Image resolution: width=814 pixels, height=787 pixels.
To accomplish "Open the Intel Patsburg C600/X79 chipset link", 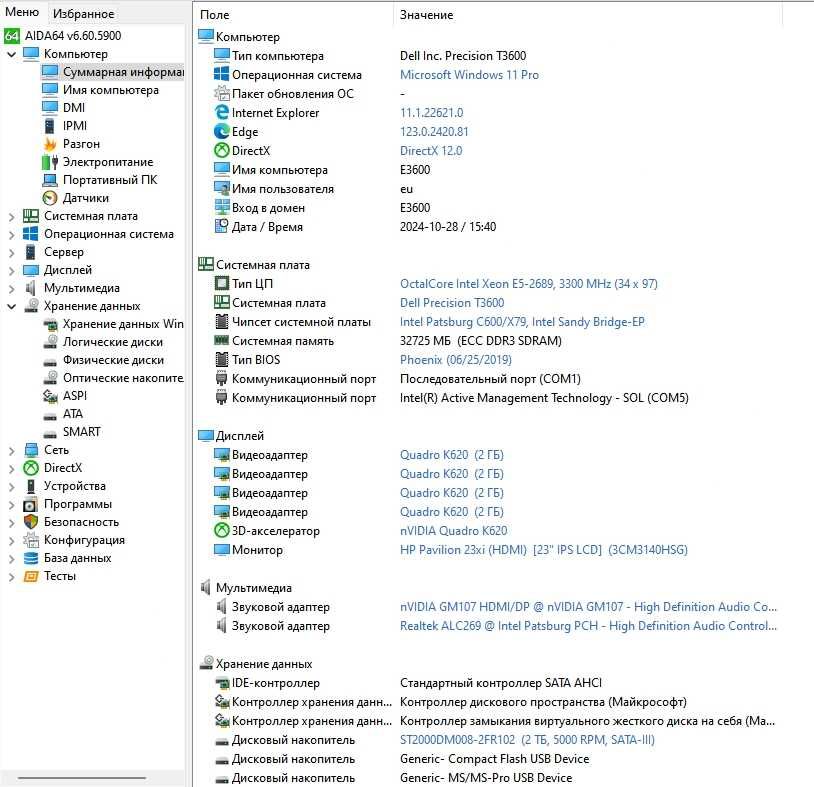I will tap(522, 322).
